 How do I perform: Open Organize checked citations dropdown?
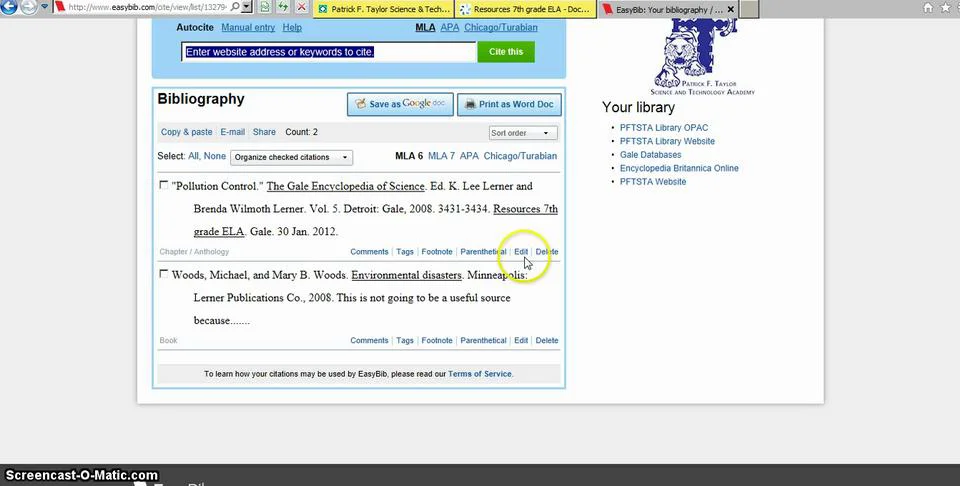pos(291,157)
